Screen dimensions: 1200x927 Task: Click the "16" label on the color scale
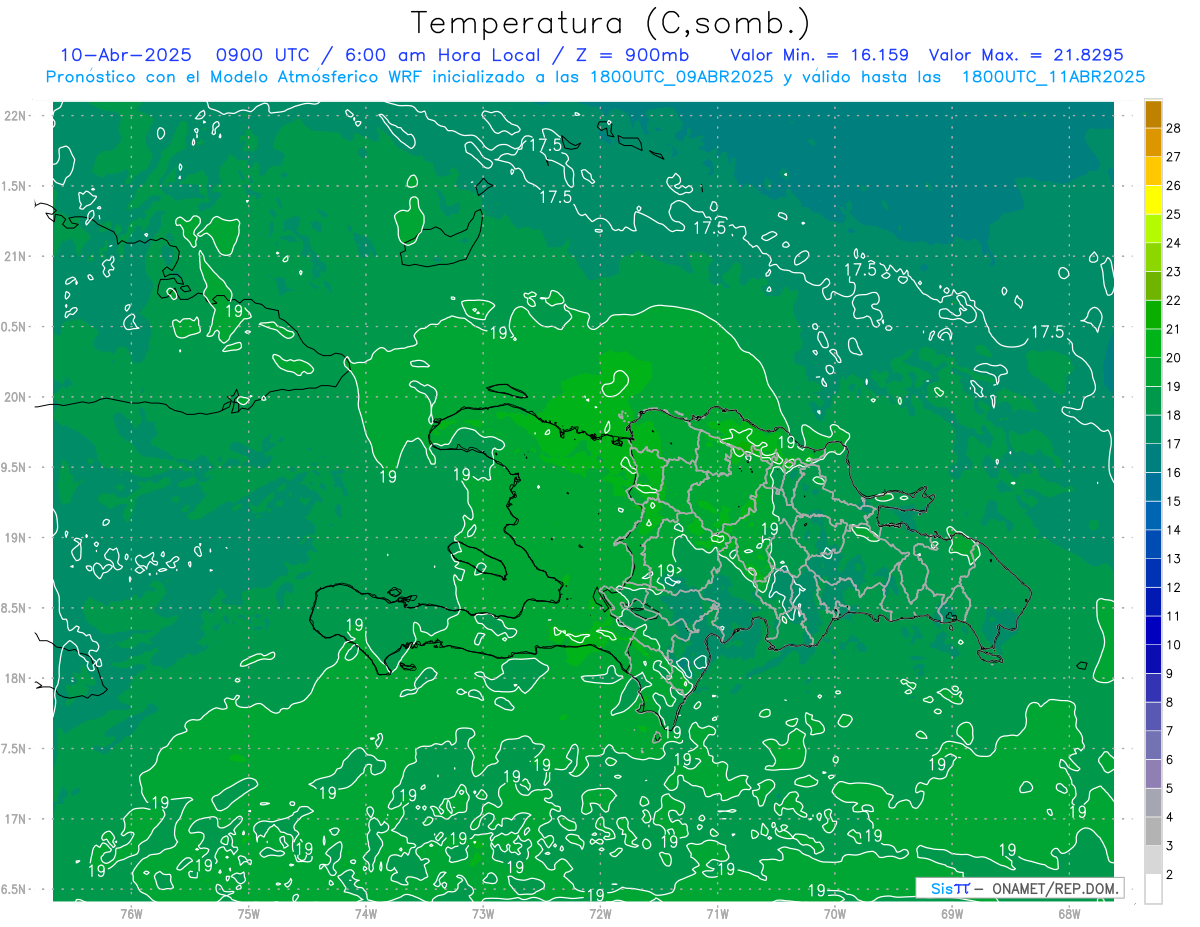[1174, 472]
